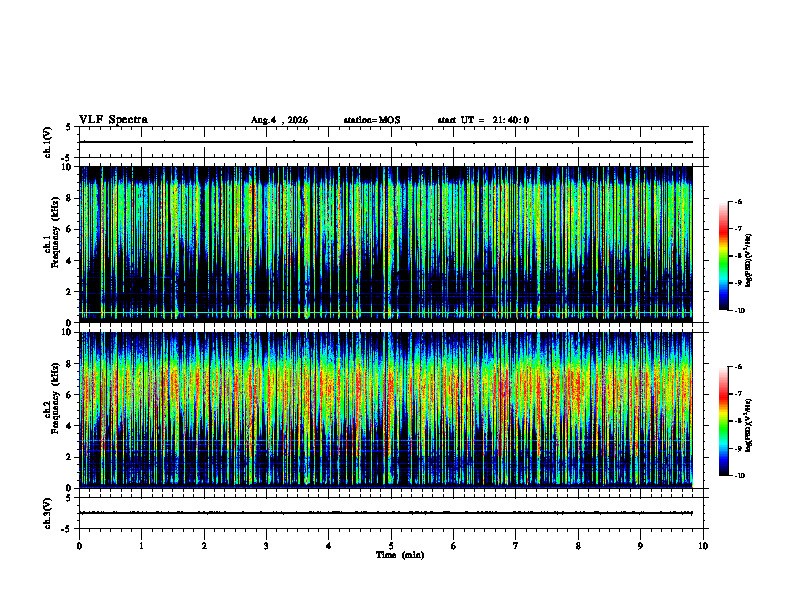The height and width of the screenshot is (612, 792).
Task: Click the time axis tick label "0"
Action: pyautogui.click(x=79, y=546)
